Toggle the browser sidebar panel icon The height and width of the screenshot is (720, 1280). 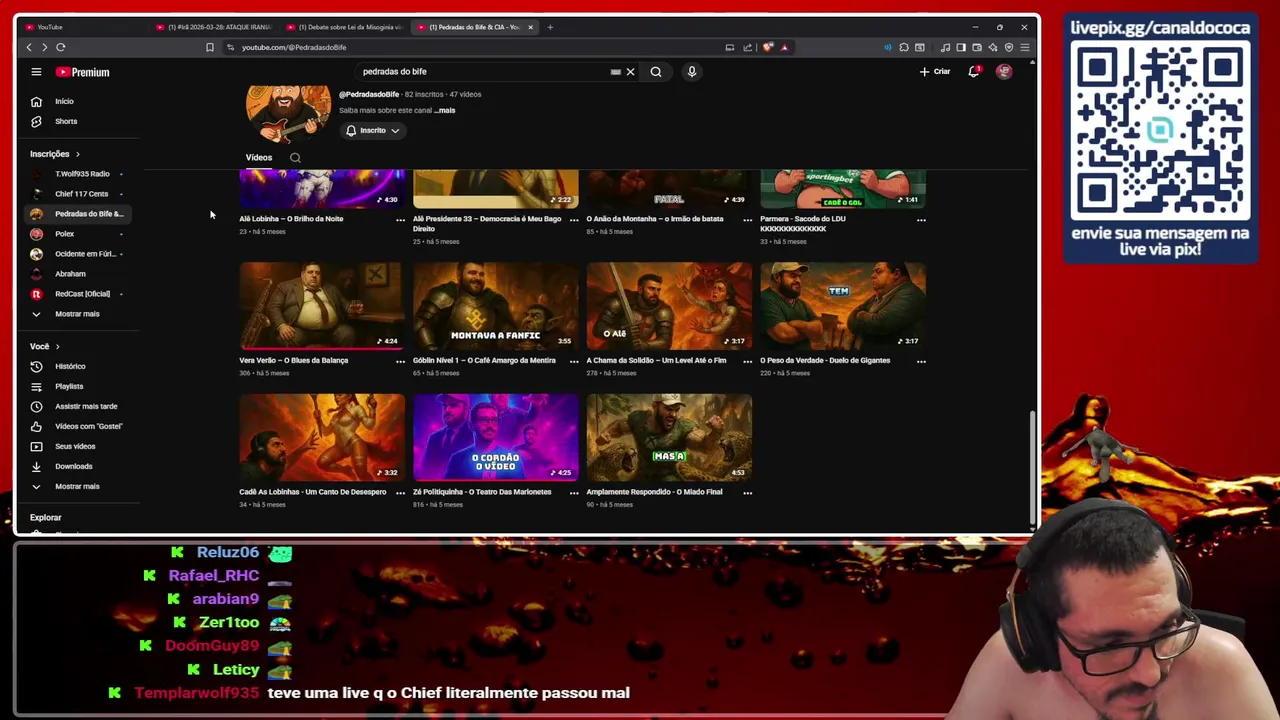point(961,47)
